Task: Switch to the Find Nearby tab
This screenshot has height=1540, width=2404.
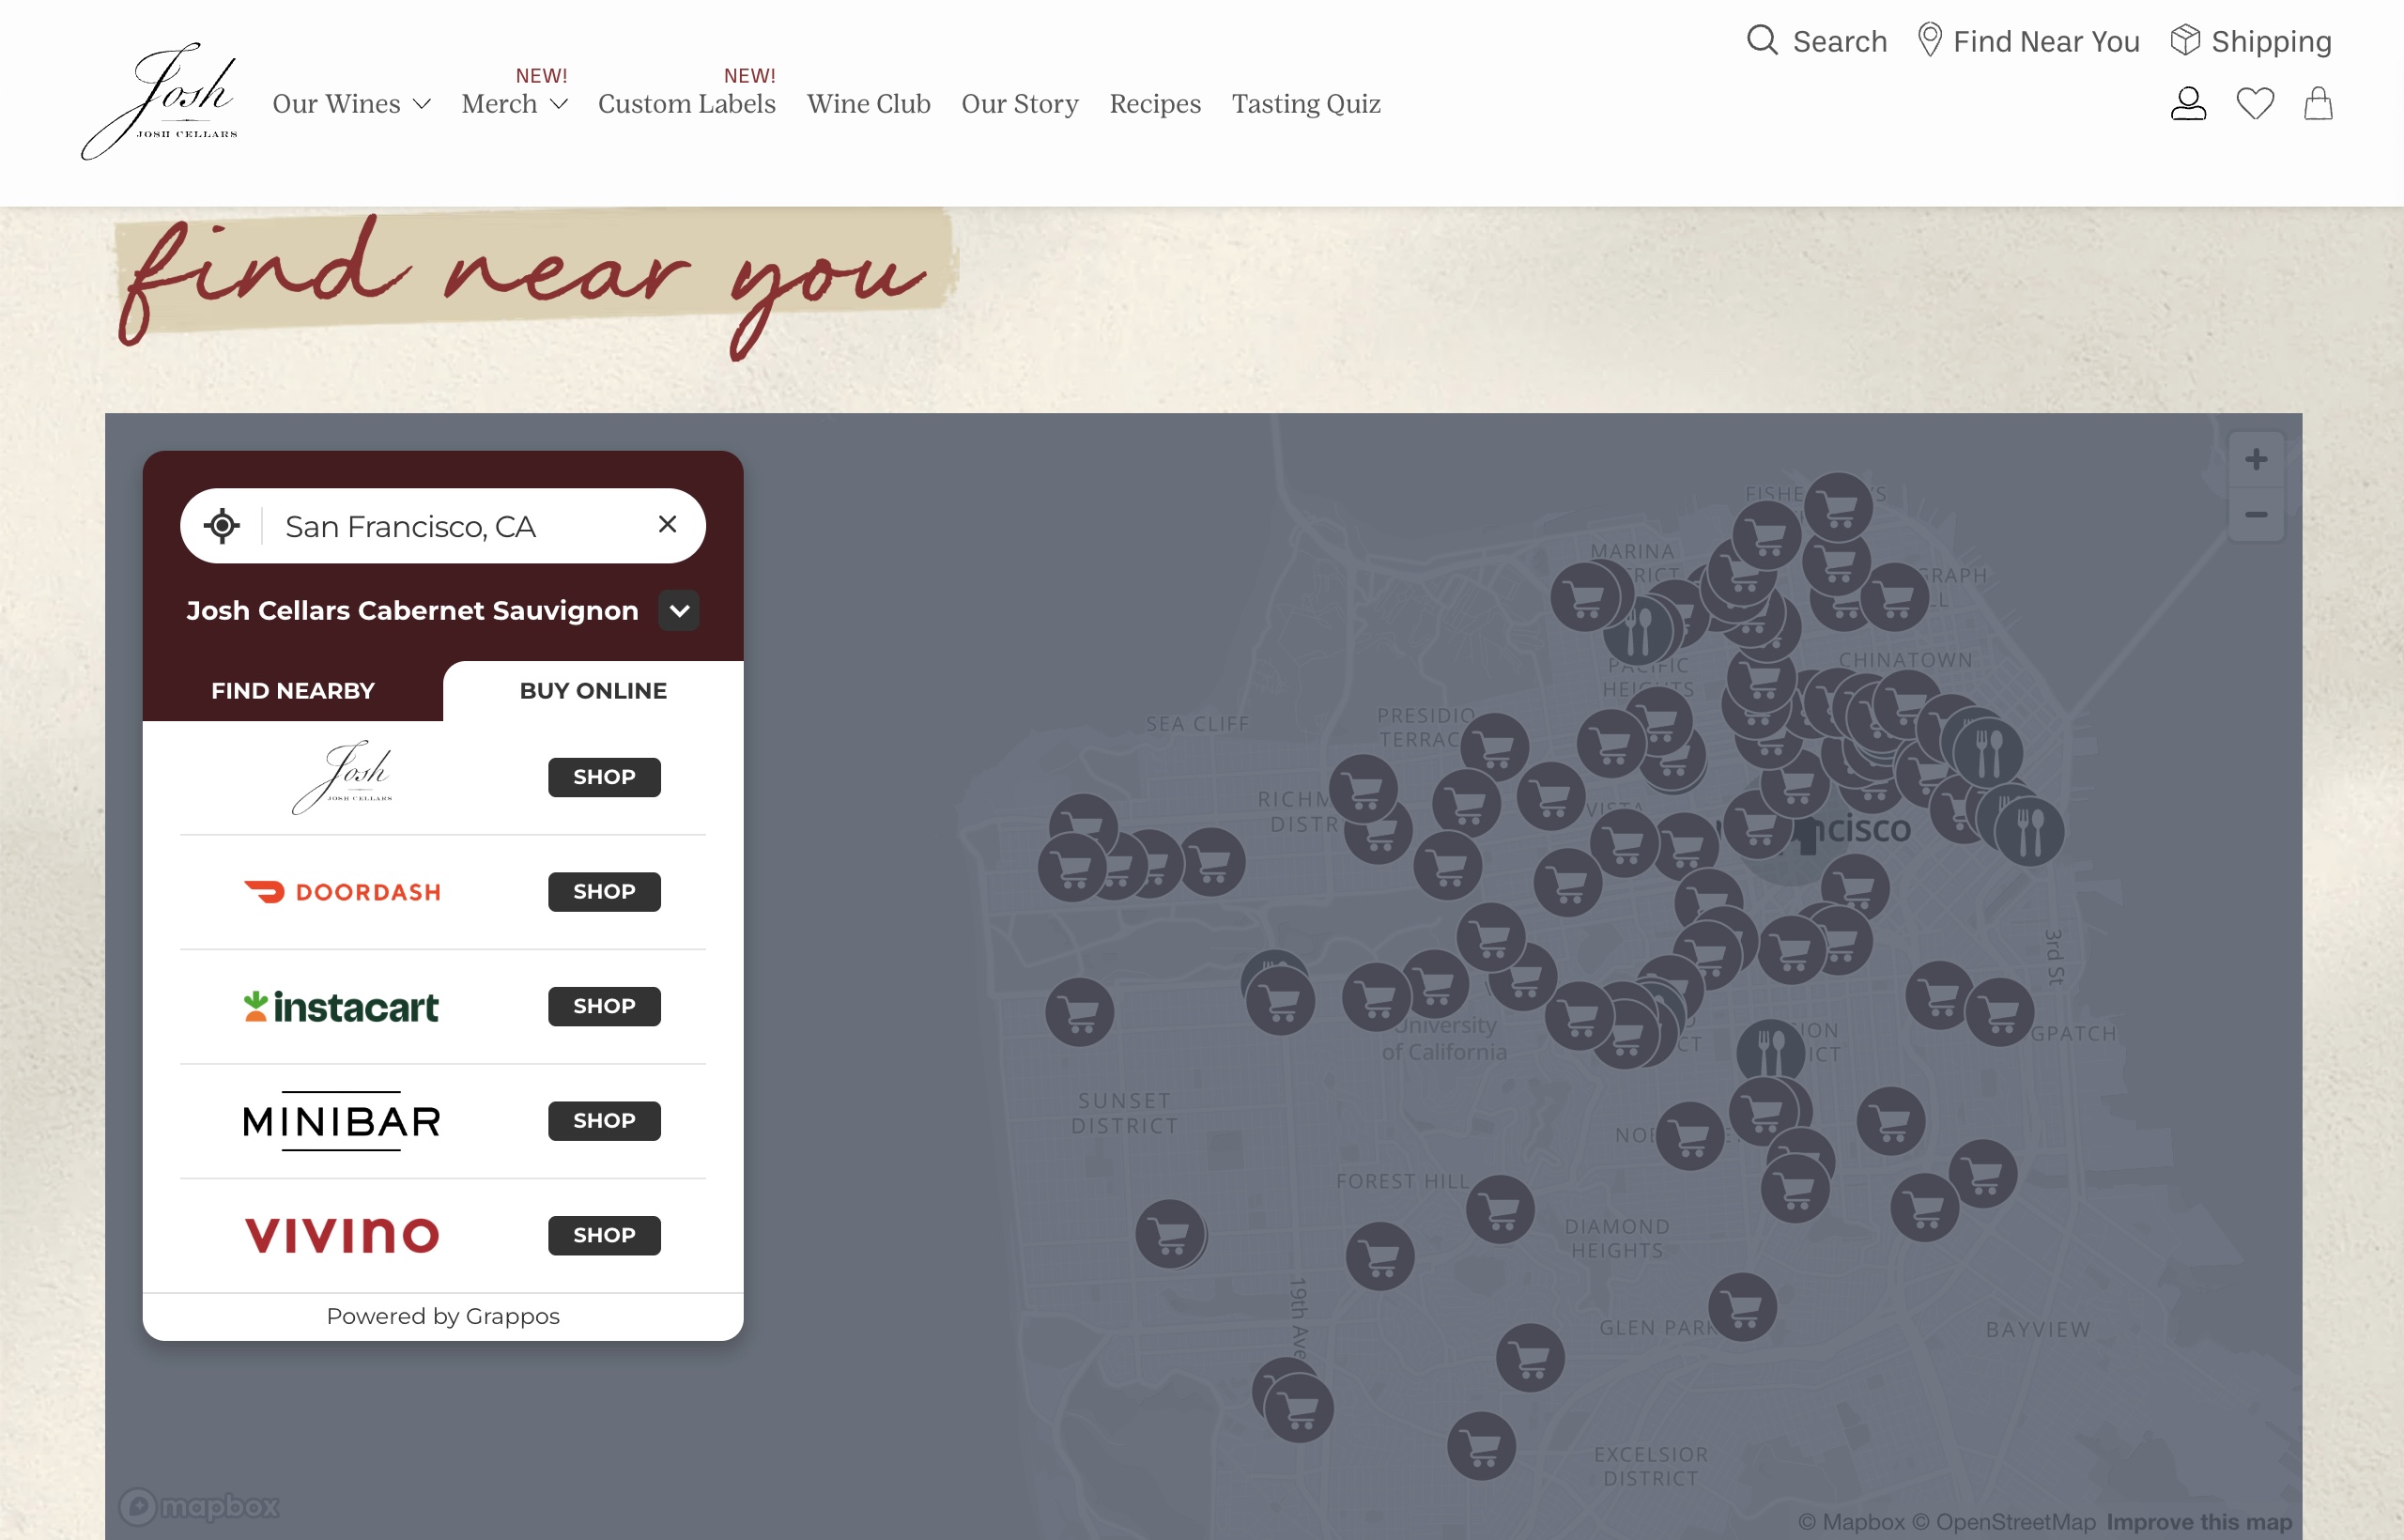Action: (292, 691)
